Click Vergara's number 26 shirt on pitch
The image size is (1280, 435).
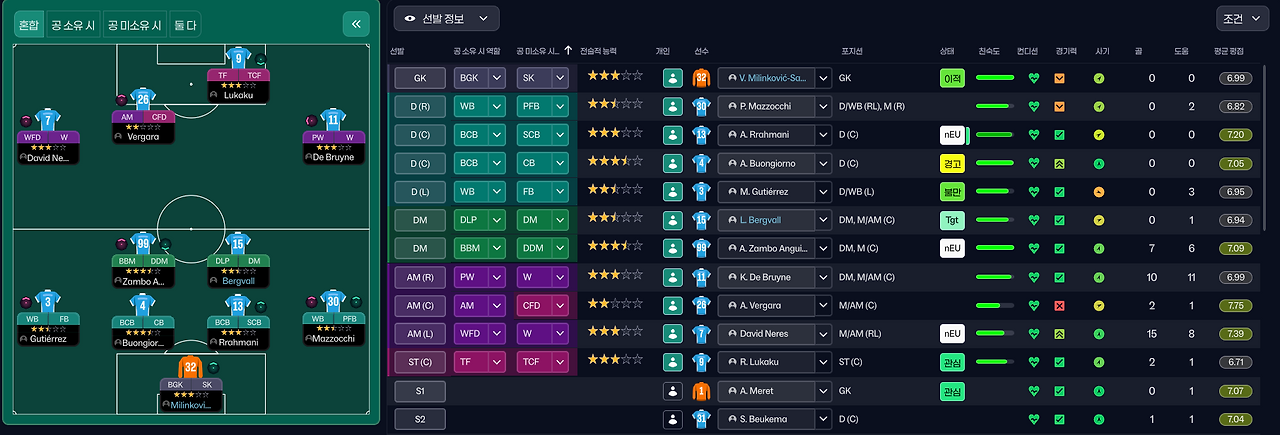[x=143, y=98]
